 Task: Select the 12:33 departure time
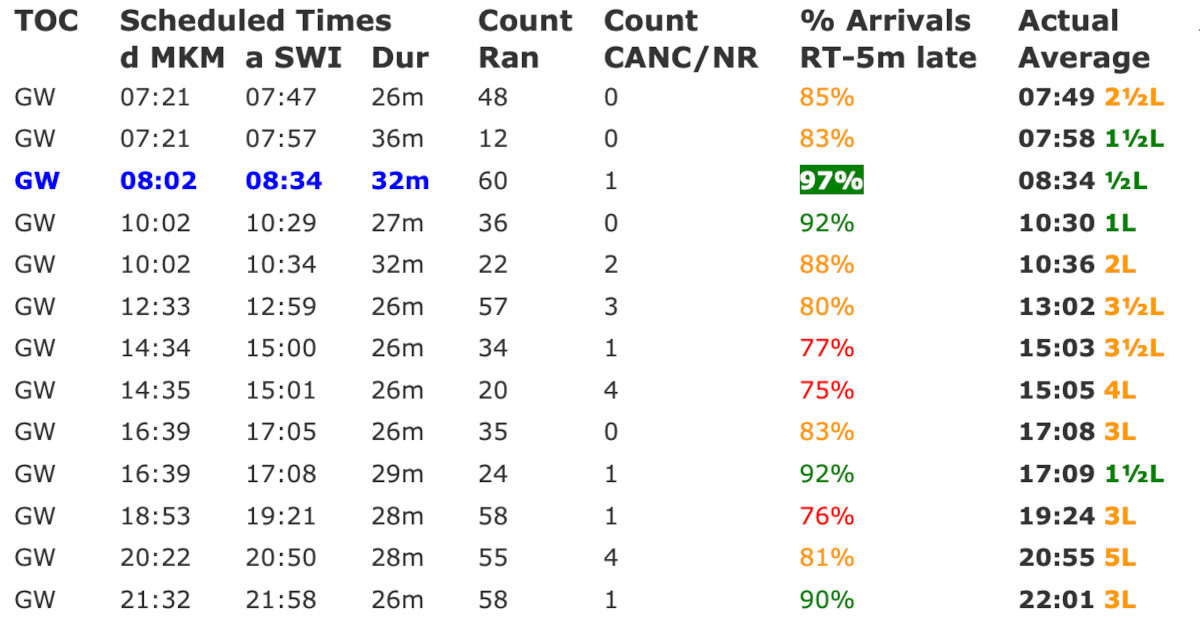coord(155,306)
